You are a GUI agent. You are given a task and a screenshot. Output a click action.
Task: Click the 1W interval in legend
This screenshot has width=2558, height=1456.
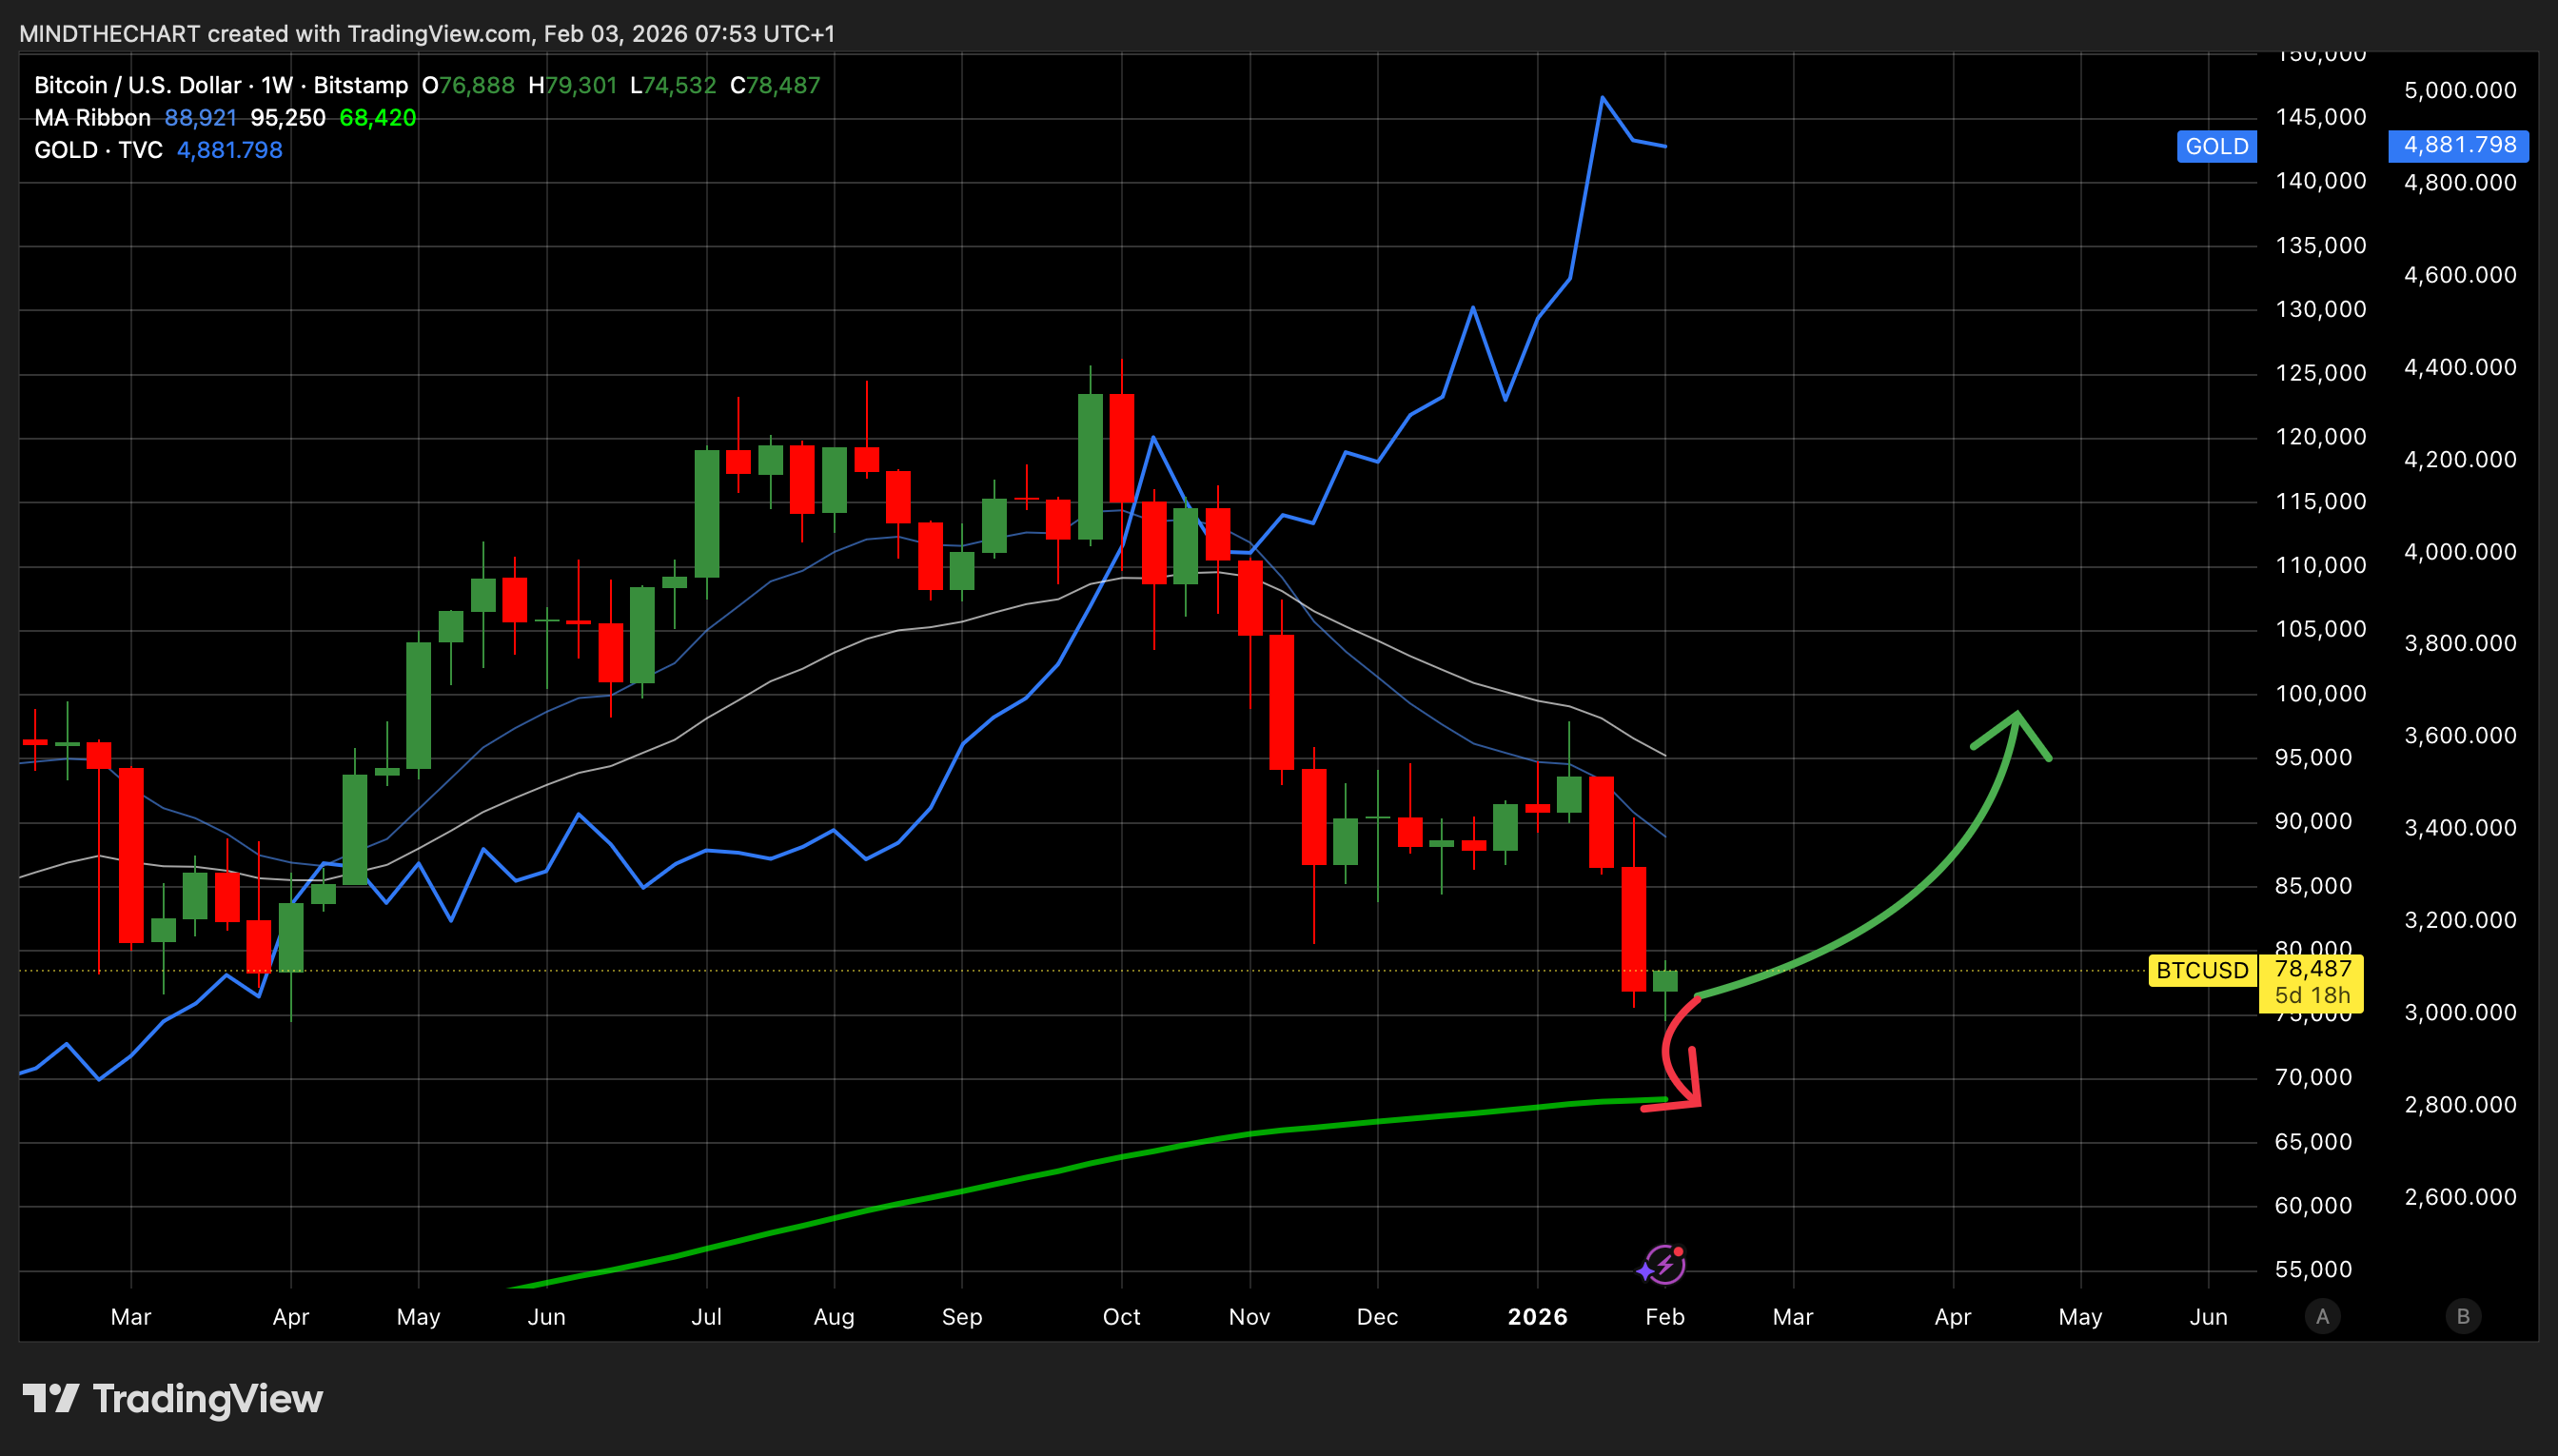click(x=277, y=86)
